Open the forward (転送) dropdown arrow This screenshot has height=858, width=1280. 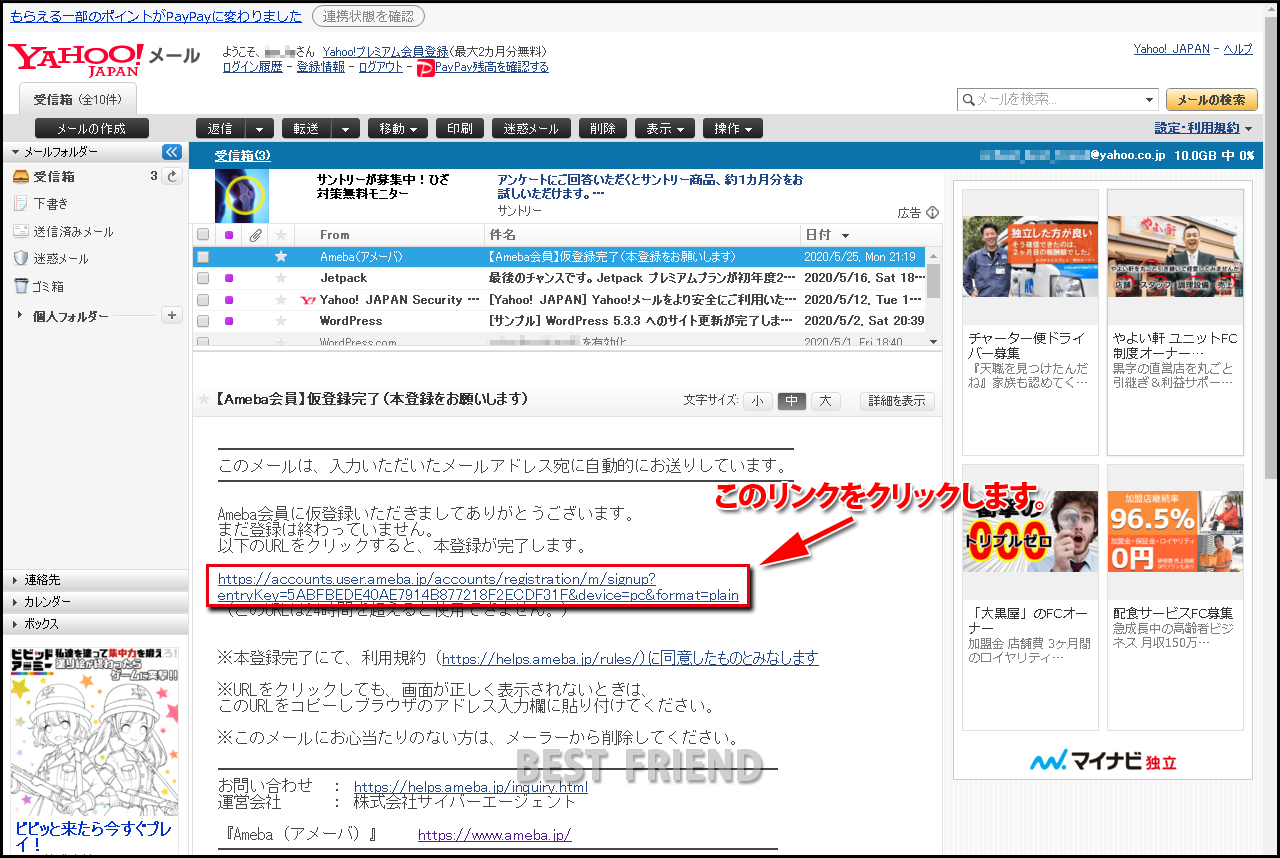[x=346, y=128]
